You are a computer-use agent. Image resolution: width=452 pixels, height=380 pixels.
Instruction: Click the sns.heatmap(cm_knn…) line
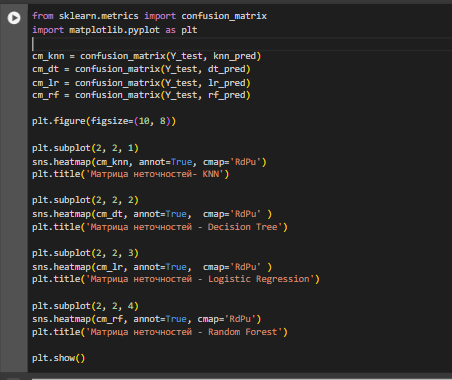point(149,162)
